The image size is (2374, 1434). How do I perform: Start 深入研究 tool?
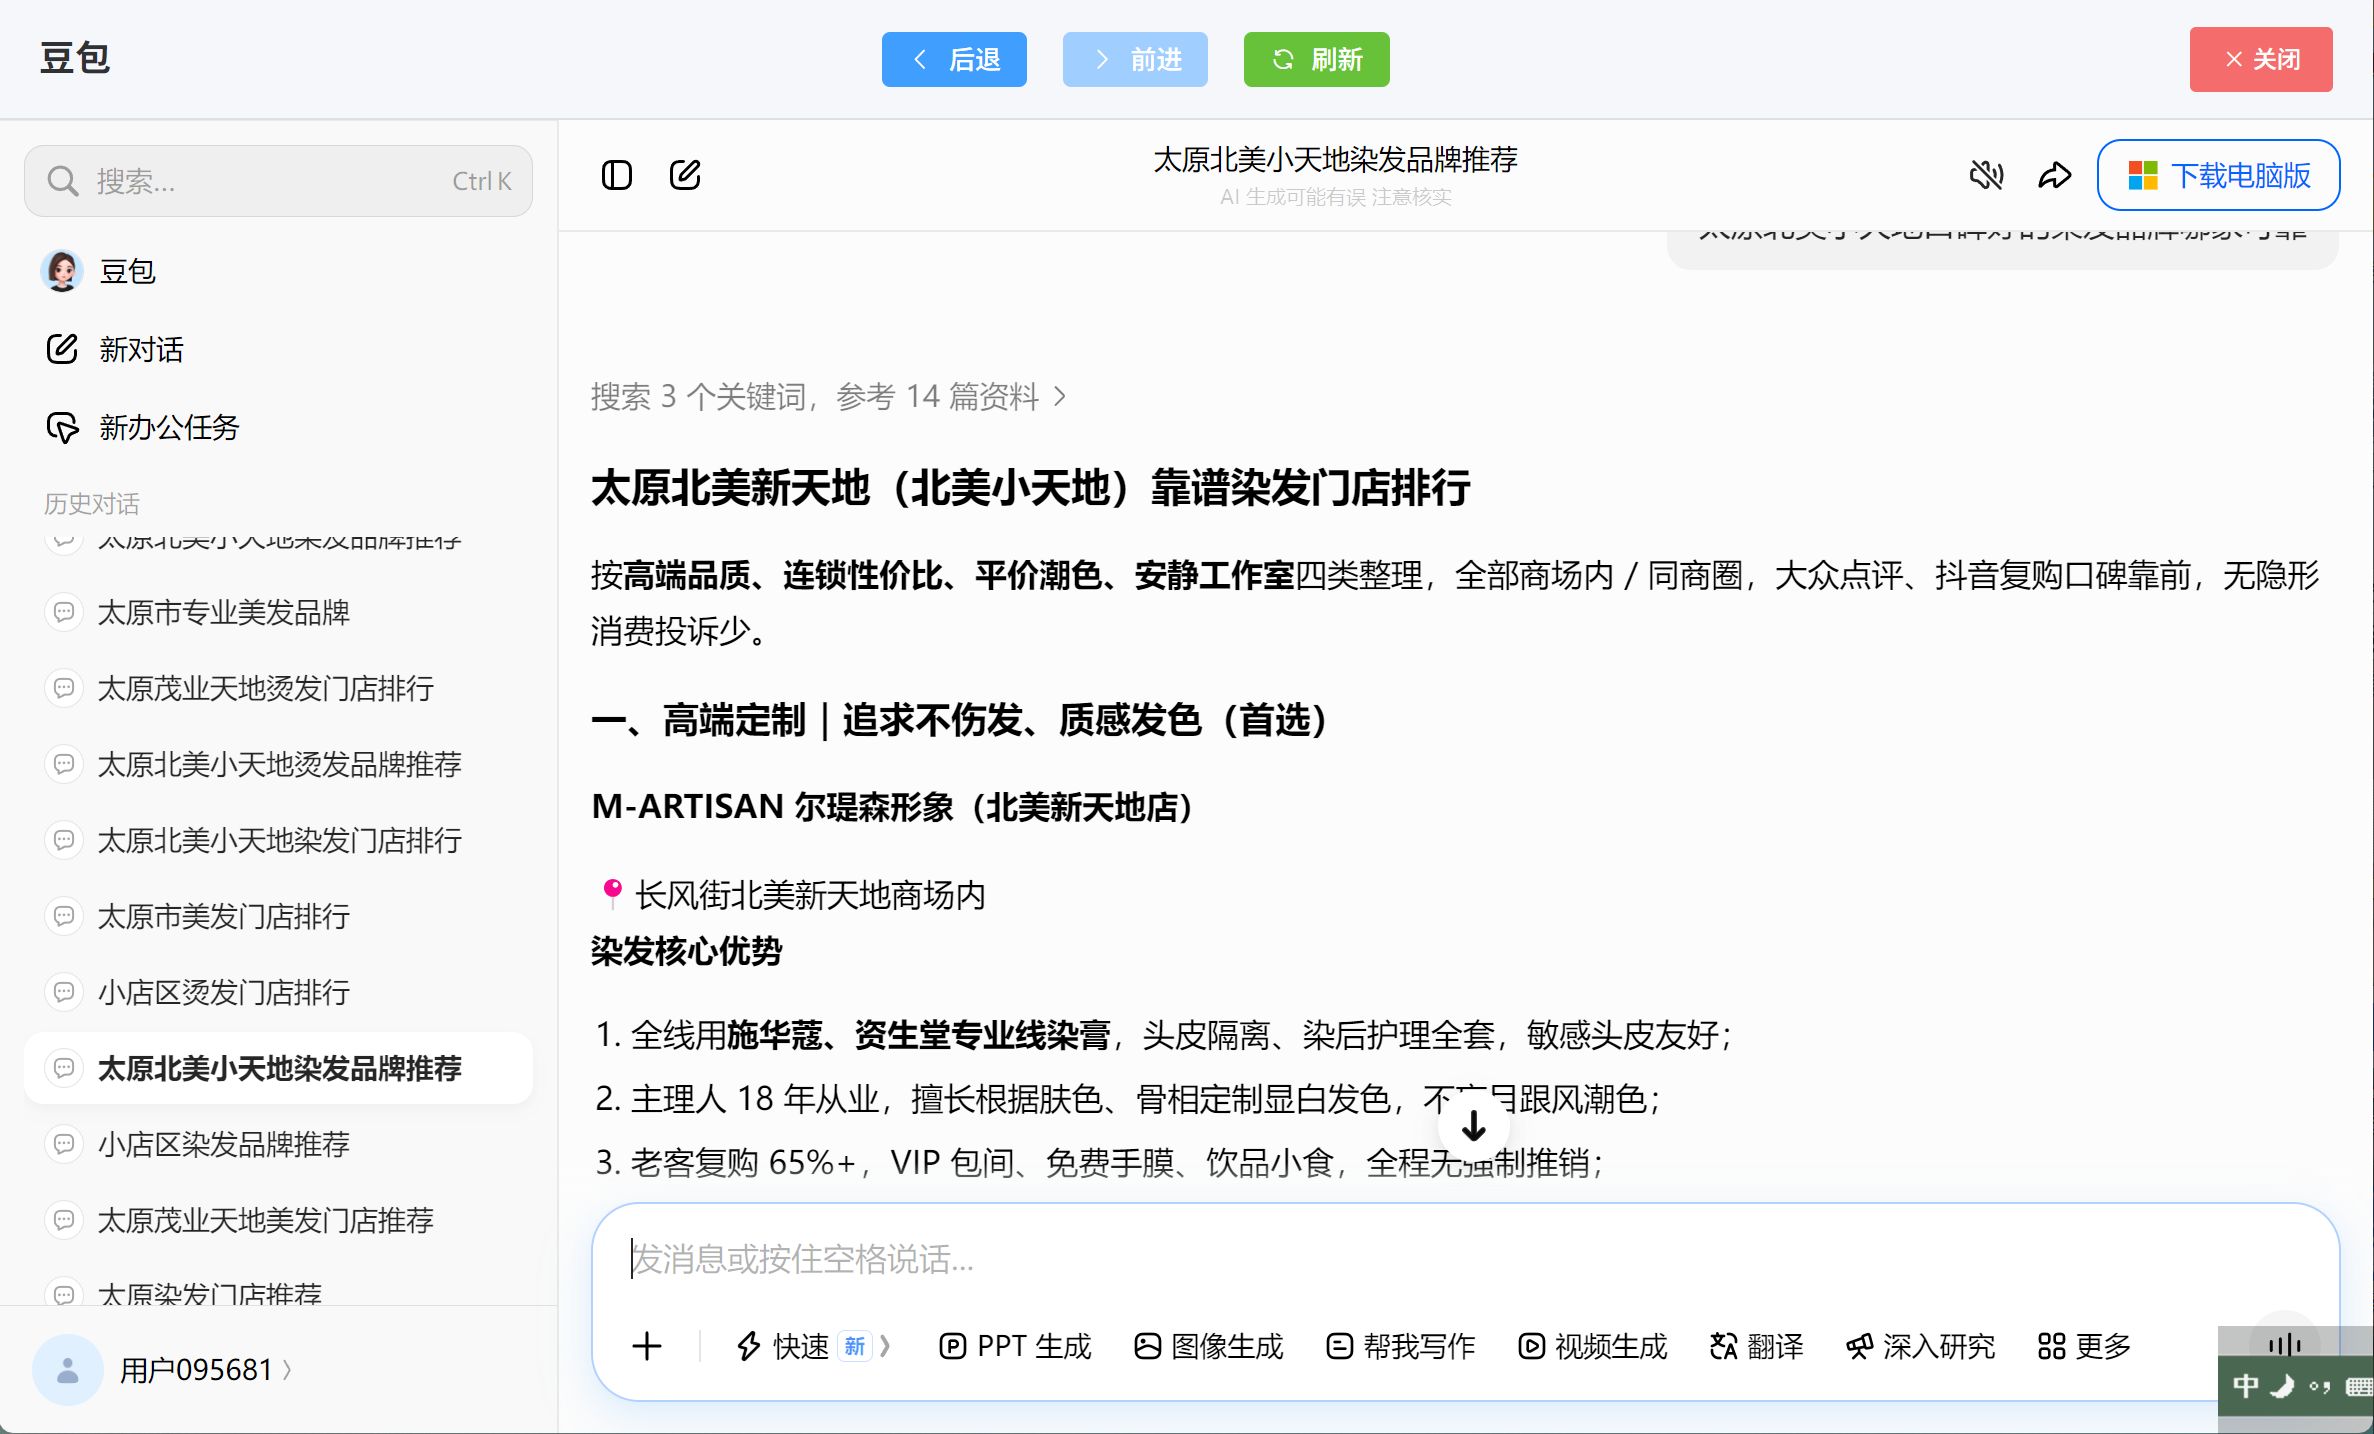click(x=1920, y=1346)
